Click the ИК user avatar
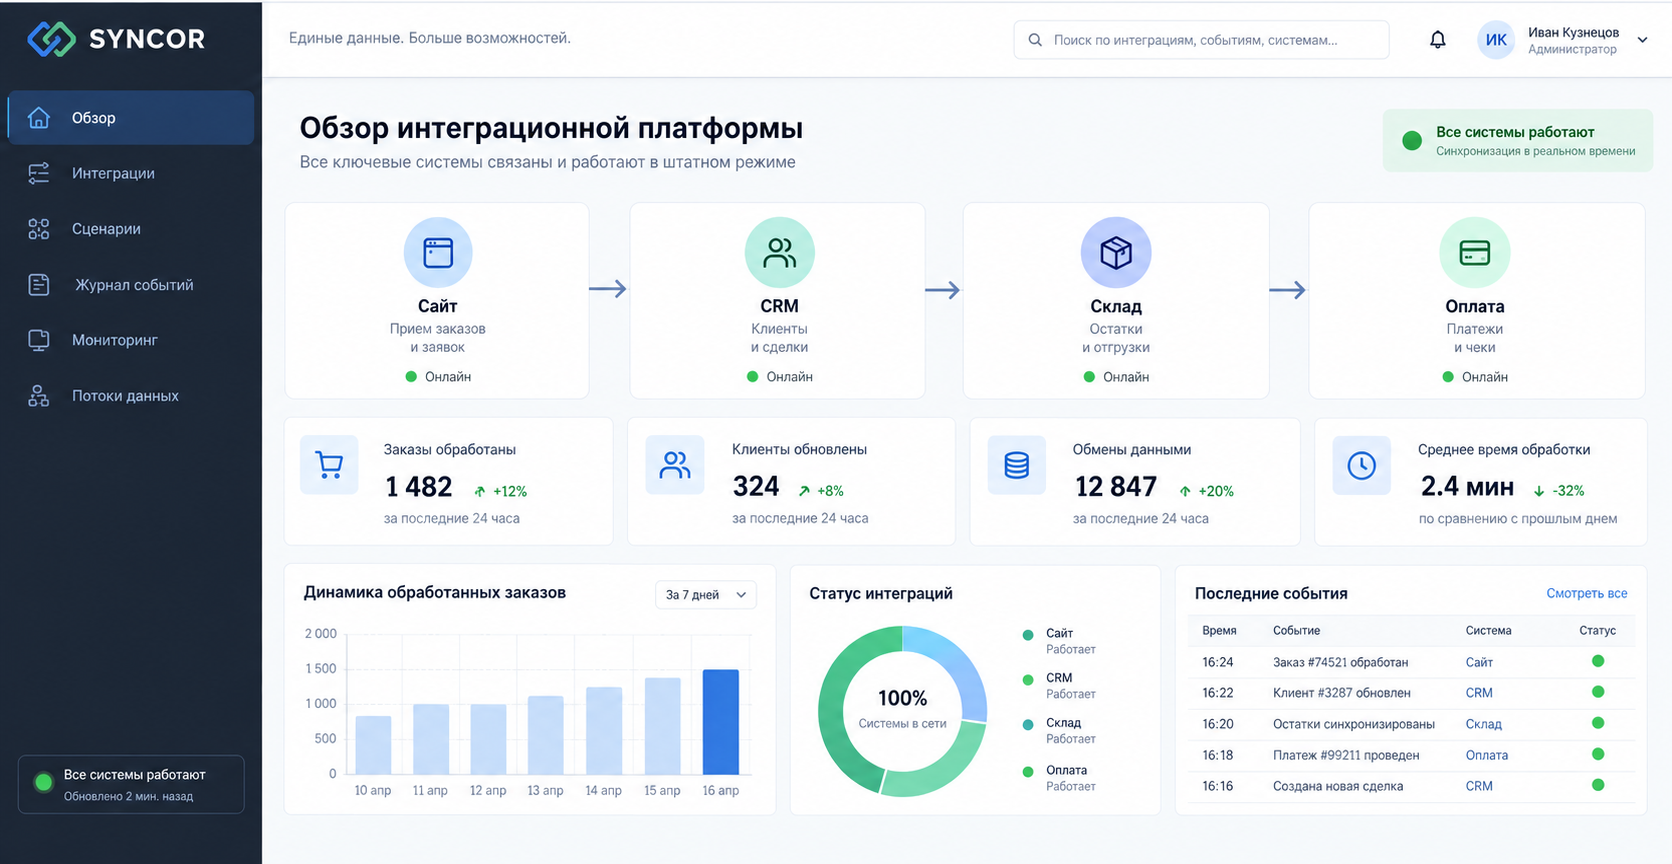The width and height of the screenshot is (1672, 864). (1496, 40)
